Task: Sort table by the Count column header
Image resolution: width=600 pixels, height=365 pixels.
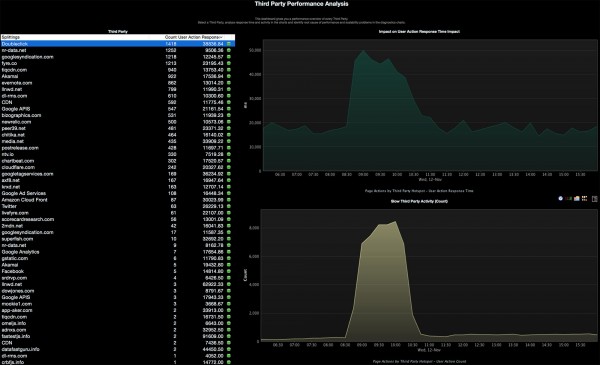Action: [170, 37]
